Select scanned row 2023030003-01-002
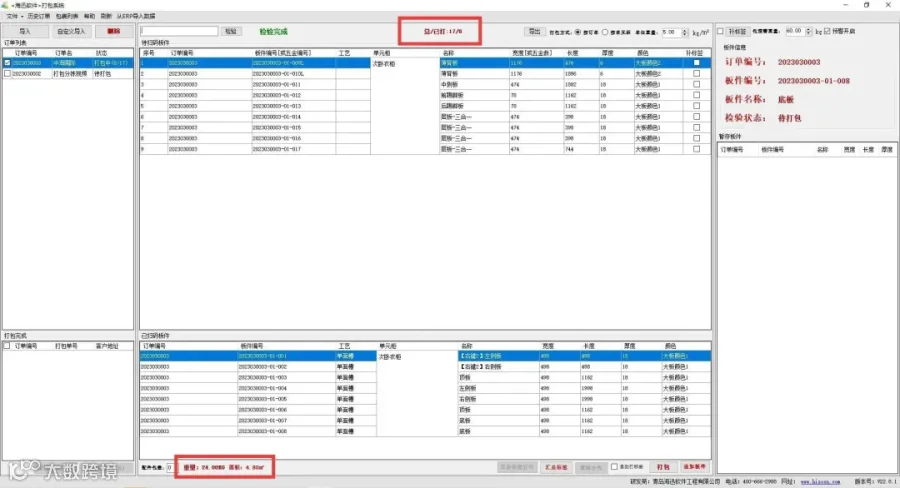 [x=425, y=367]
